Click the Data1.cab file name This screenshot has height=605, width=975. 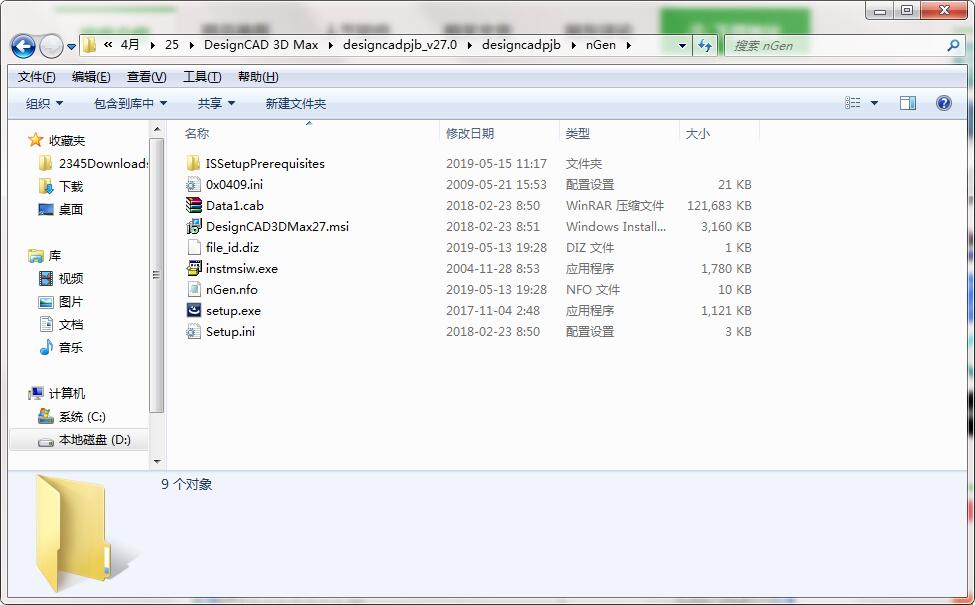point(234,206)
